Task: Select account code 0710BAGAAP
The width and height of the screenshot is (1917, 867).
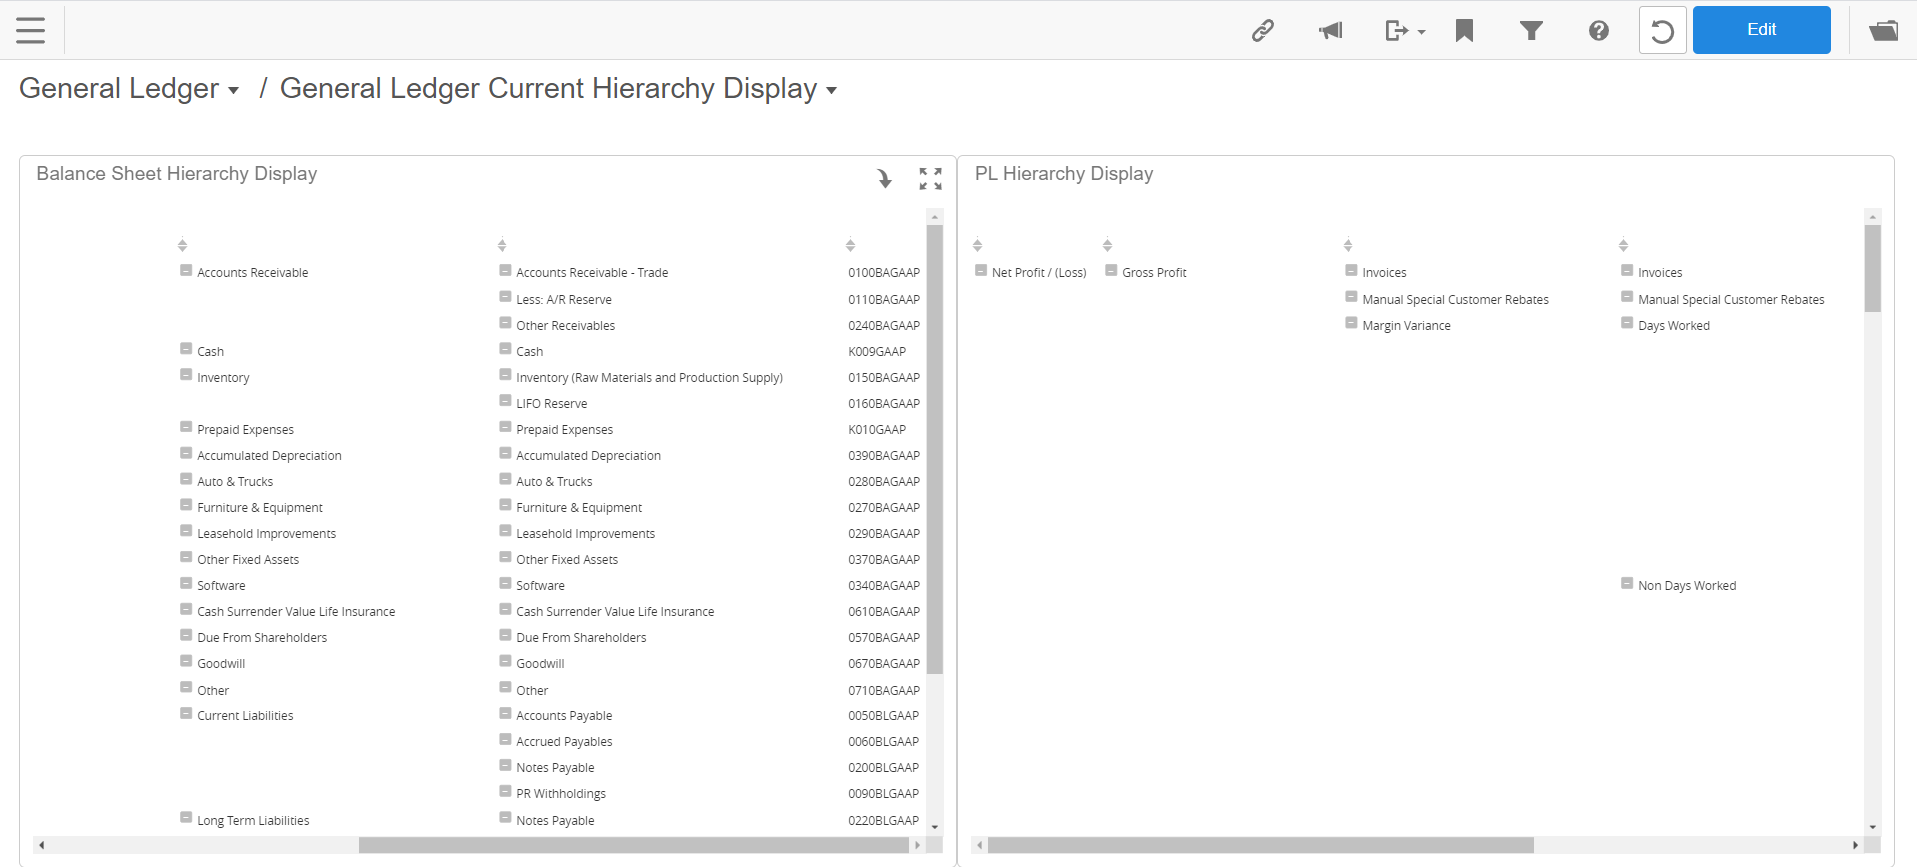Action: [x=884, y=691]
